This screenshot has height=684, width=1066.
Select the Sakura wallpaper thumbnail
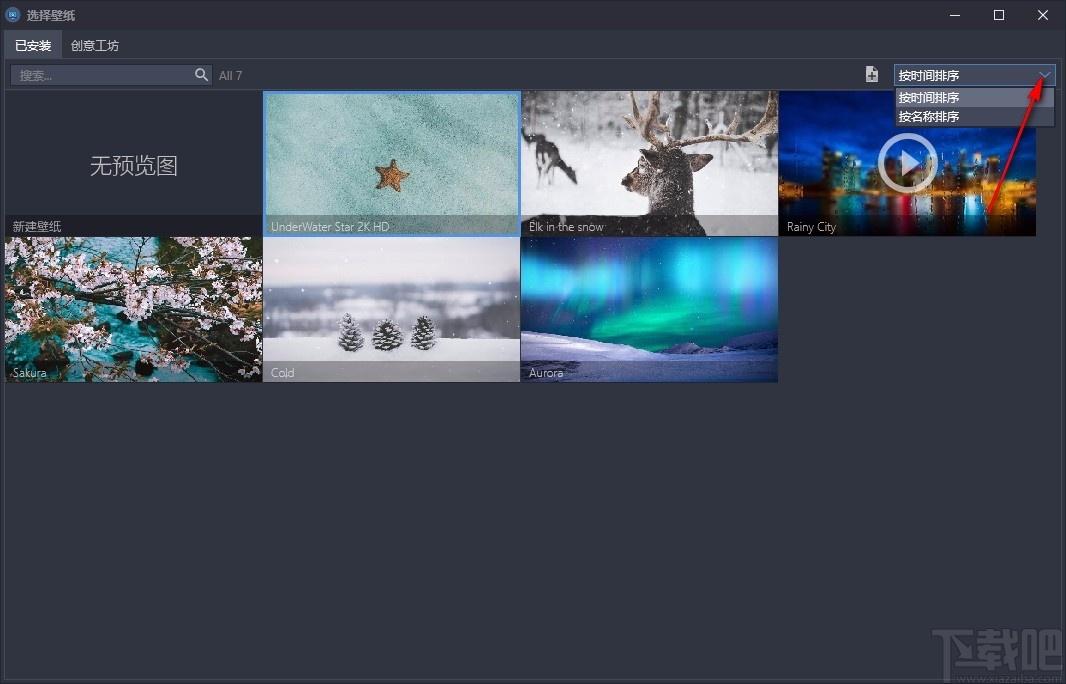[x=133, y=309]
